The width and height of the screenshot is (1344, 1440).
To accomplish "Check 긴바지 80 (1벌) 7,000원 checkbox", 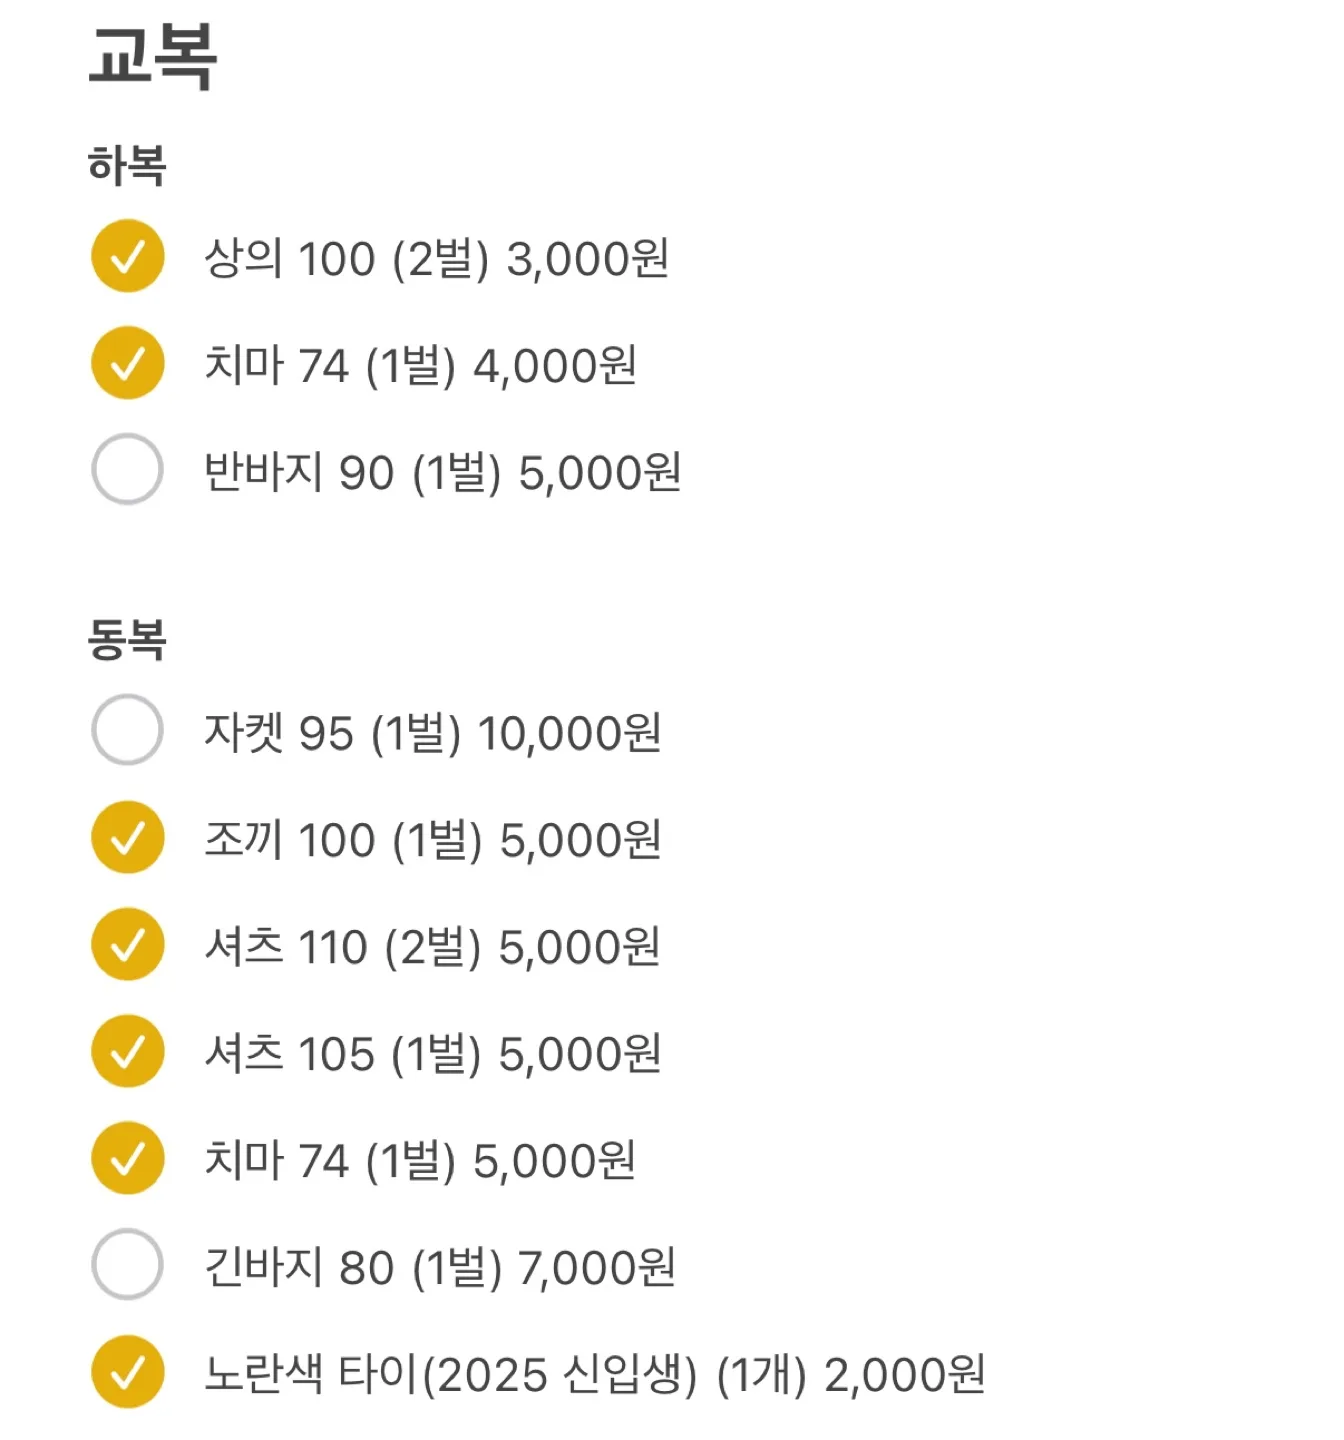I will pos(127,1265).
